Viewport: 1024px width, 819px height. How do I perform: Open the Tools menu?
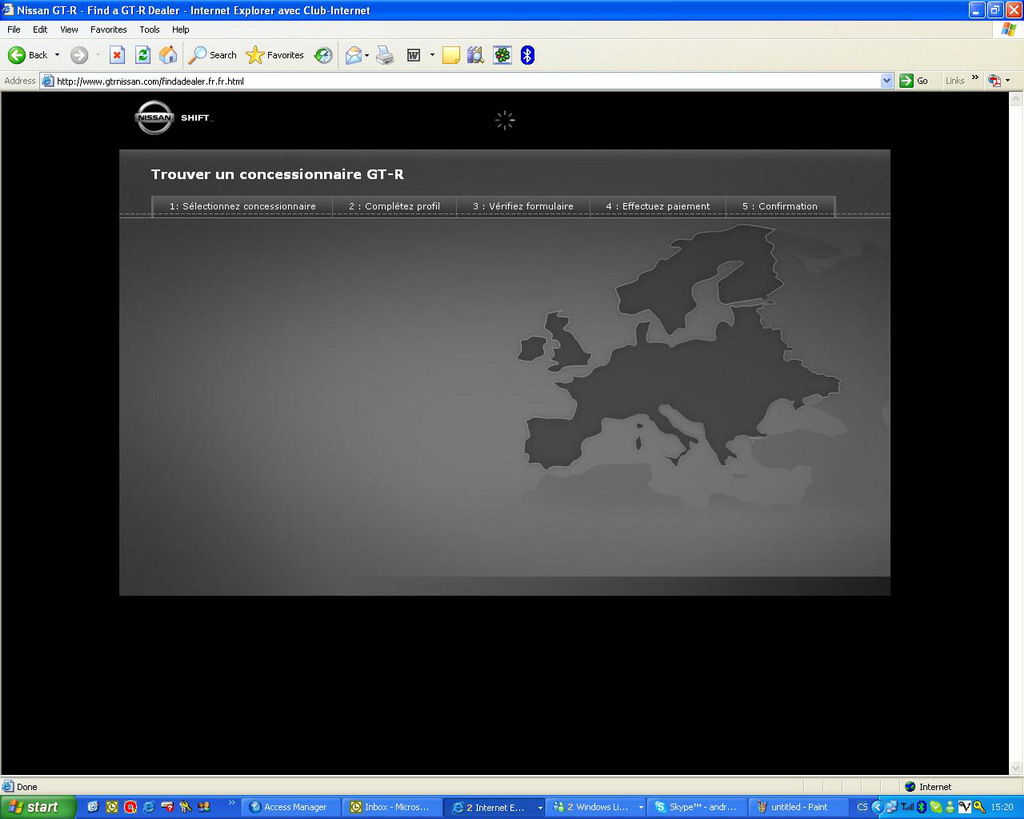[149, 29]
